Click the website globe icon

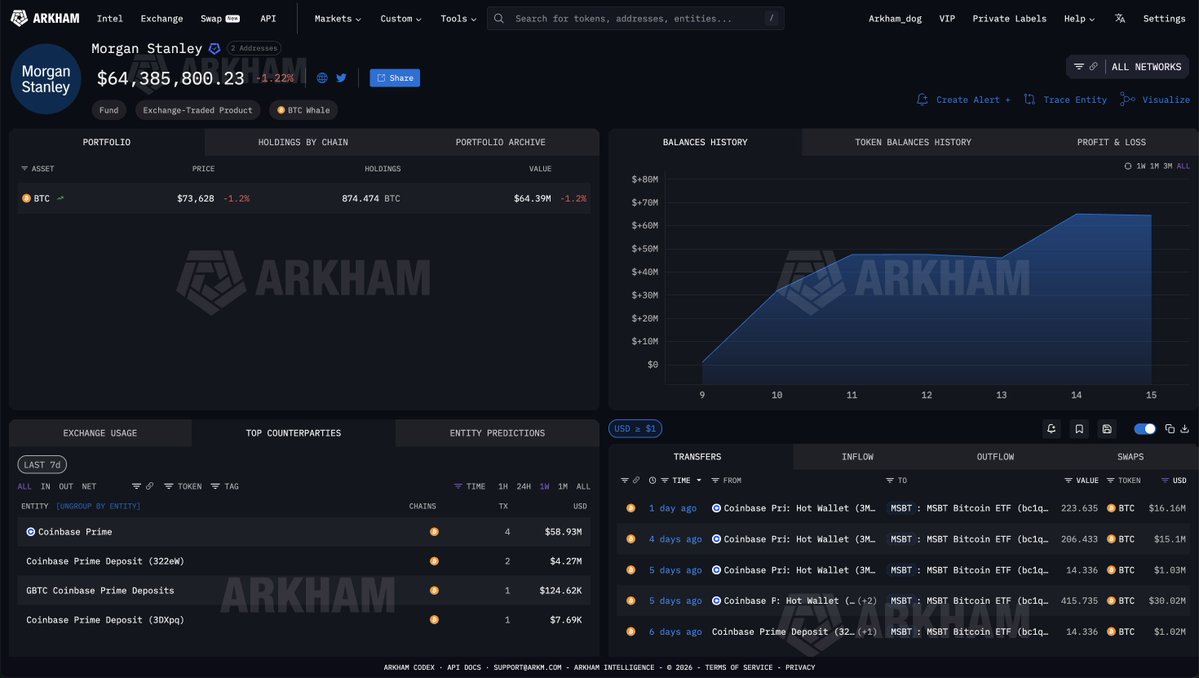click(322, 78)
